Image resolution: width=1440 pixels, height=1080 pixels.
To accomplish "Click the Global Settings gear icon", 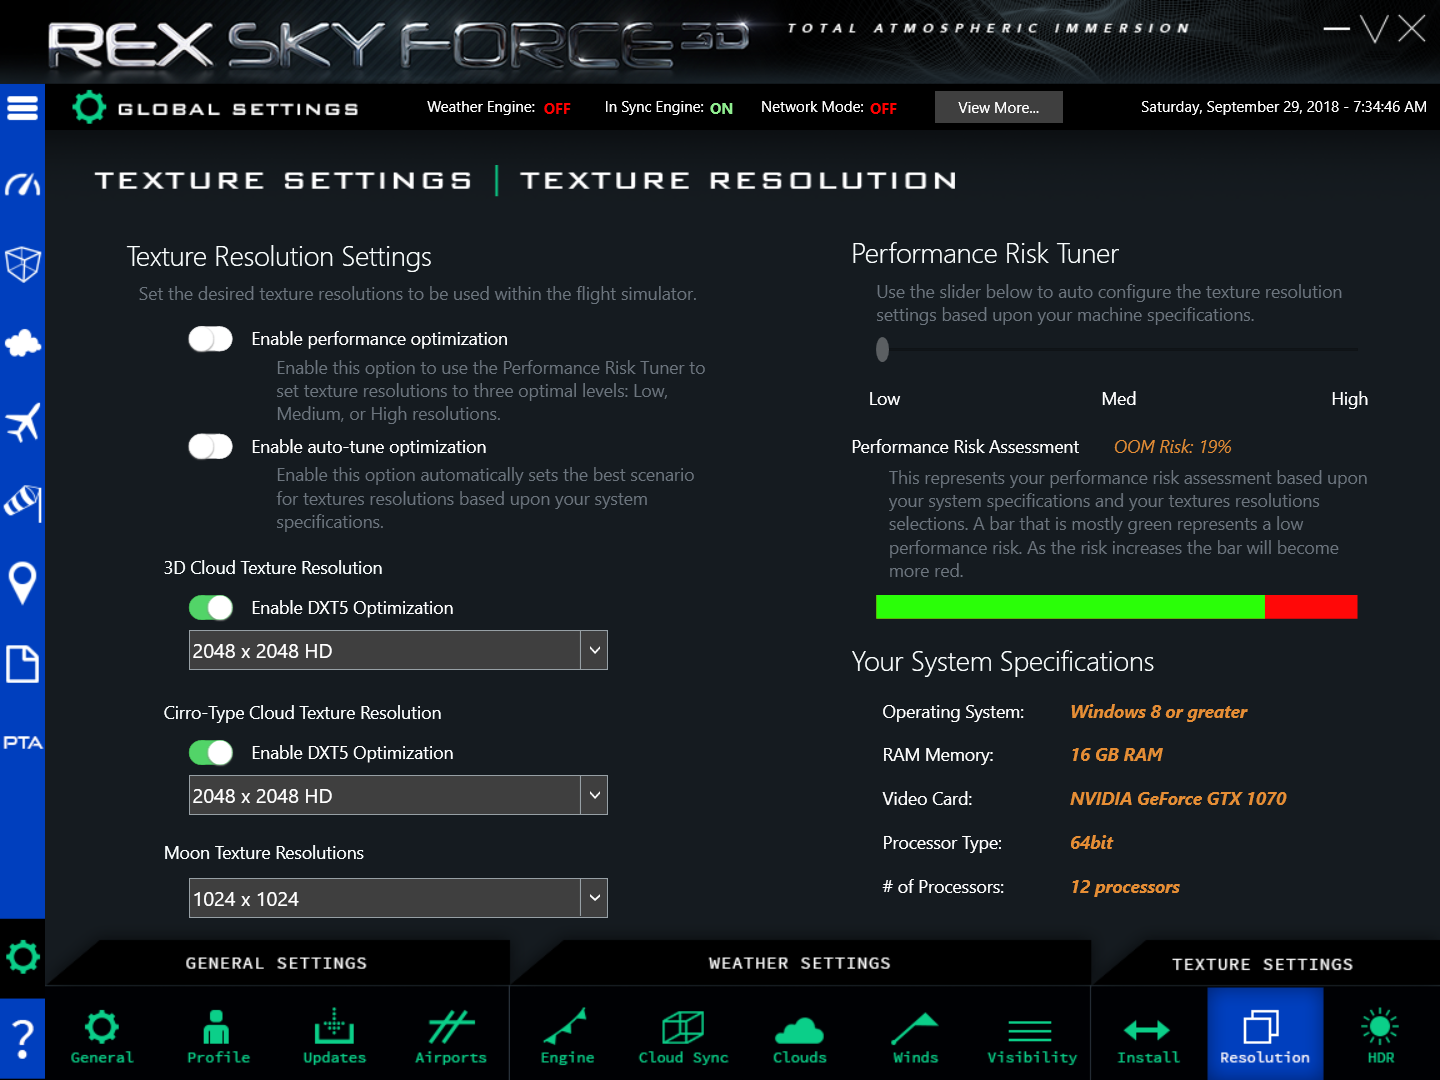I will (x=89, y=107).
